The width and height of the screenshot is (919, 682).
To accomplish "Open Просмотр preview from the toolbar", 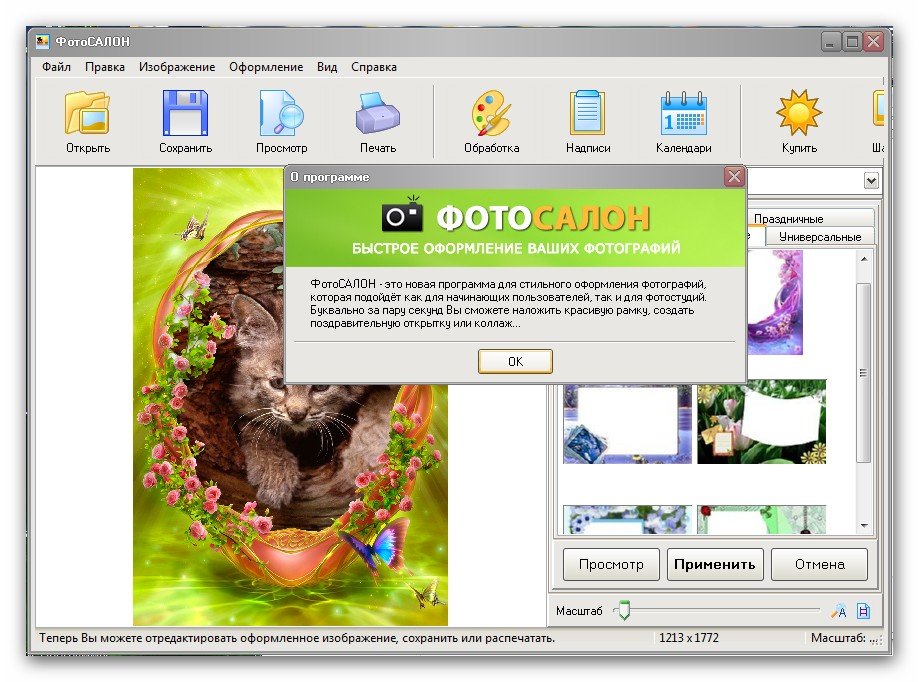I will [281, 113].
